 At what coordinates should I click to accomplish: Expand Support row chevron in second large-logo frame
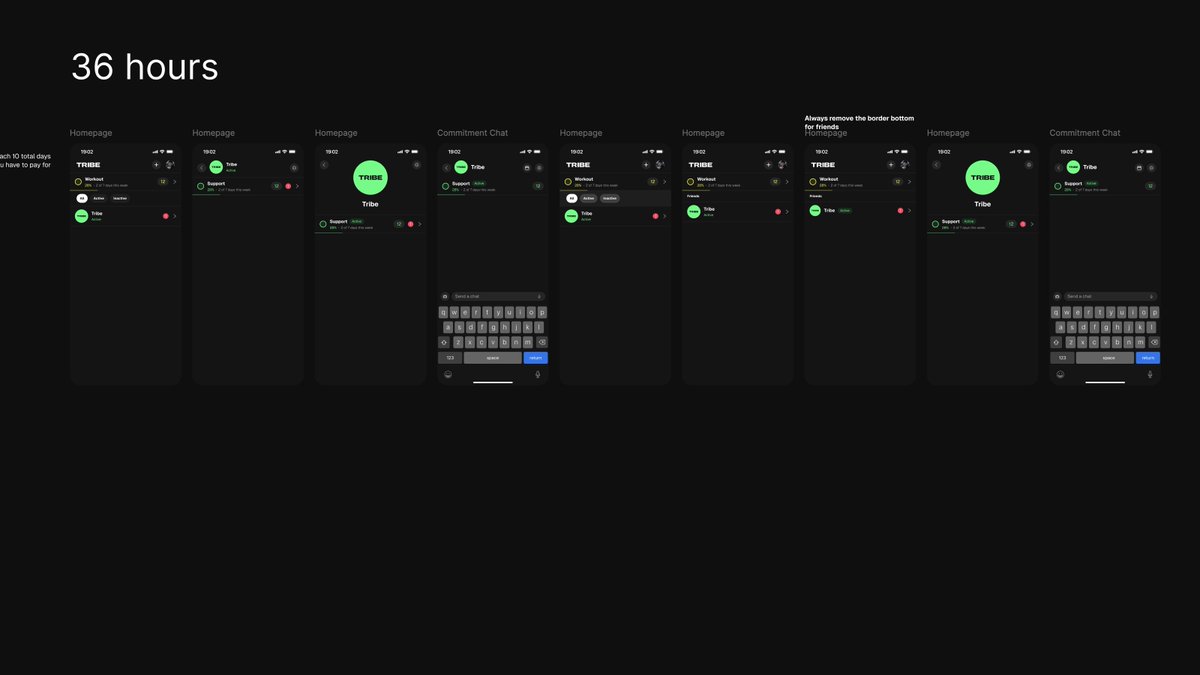[1032, 224]
